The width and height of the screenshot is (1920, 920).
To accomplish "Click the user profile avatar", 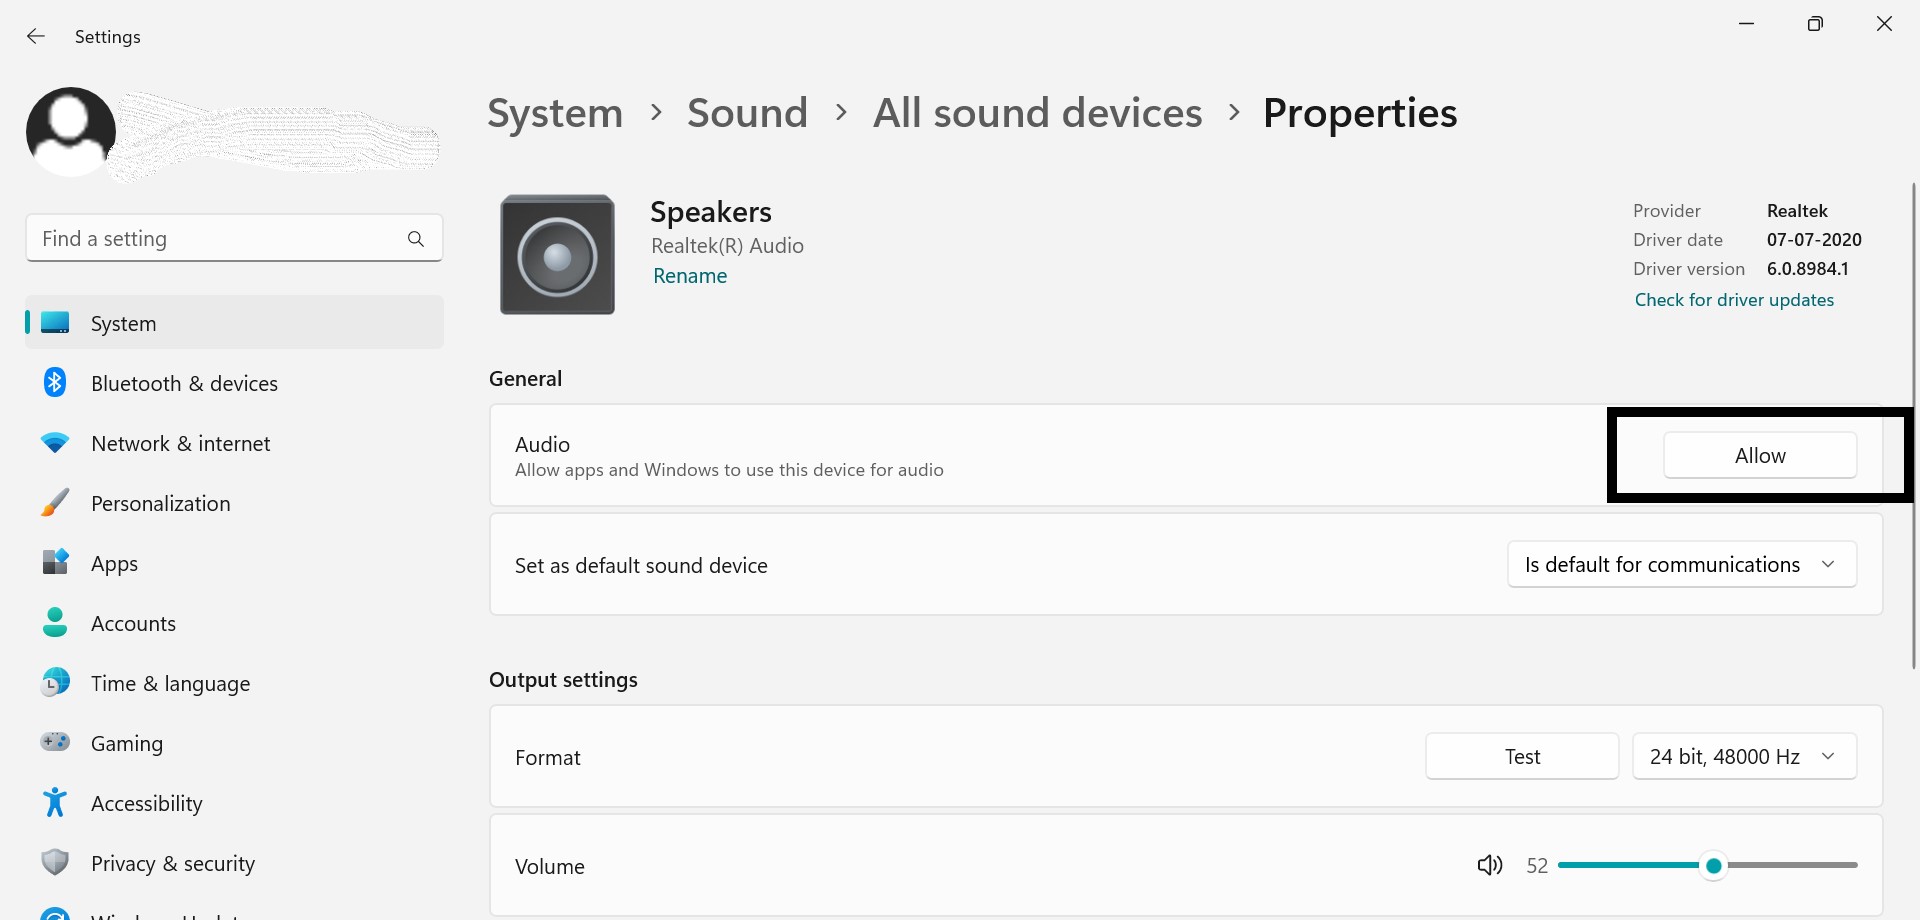I will point(70,132).
